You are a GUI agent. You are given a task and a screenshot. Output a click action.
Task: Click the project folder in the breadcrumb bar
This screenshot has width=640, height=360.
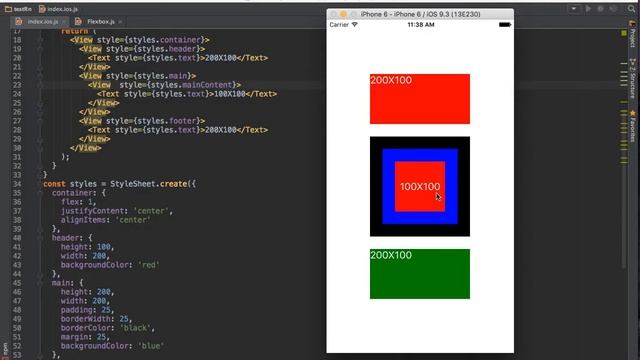(x=18, y=9)
